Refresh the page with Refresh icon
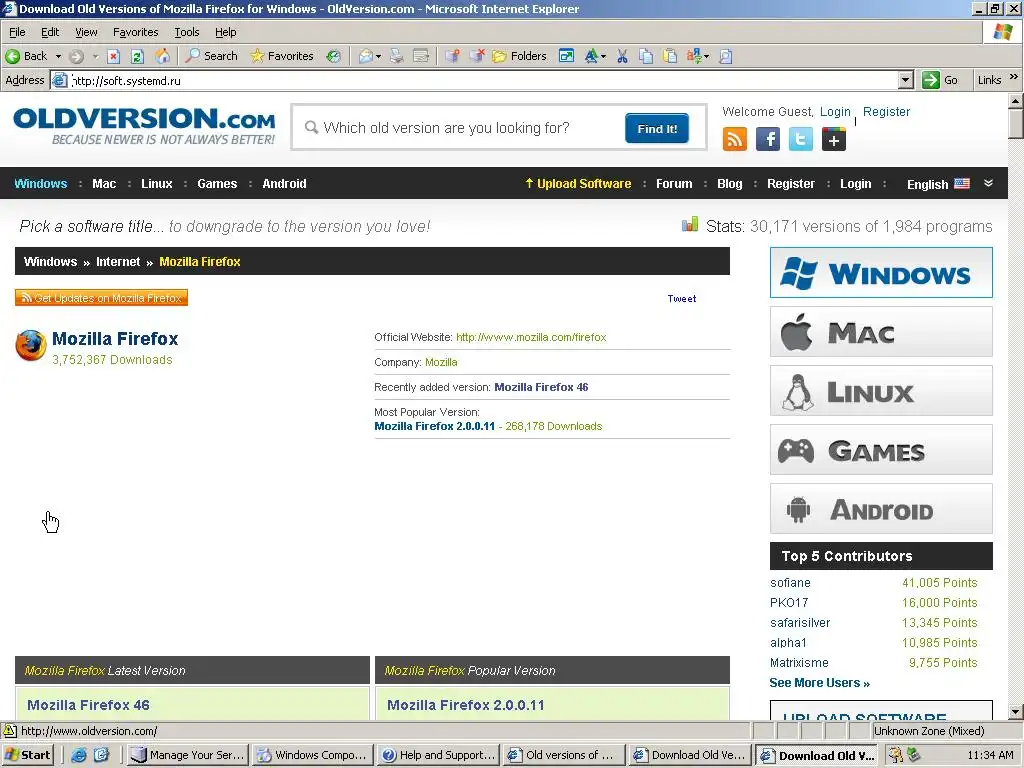 click(x=137, y=56)
